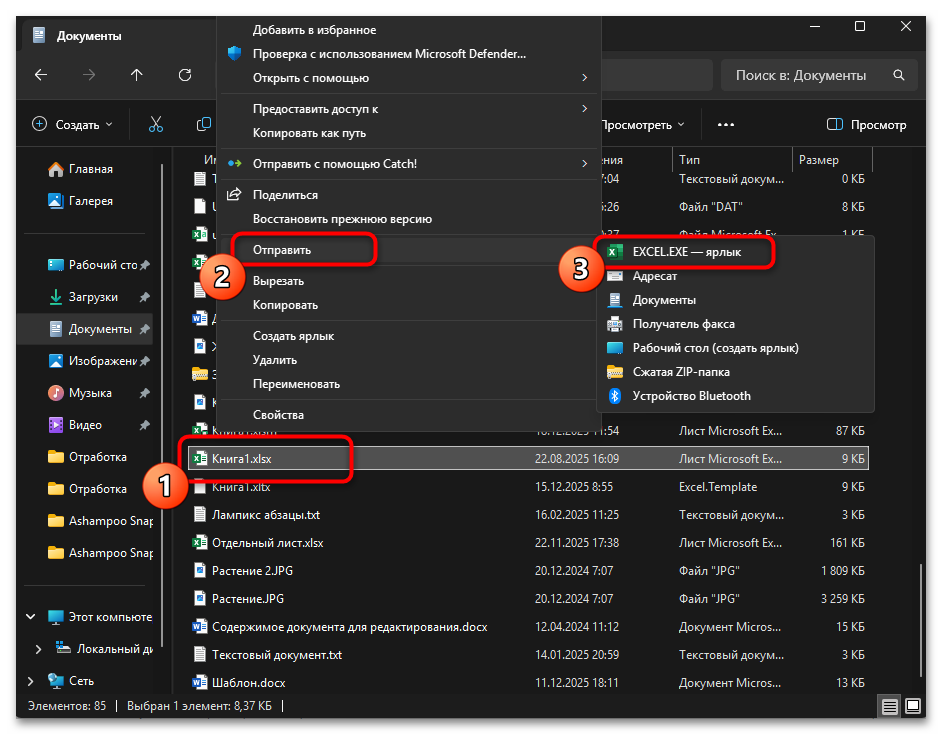This screenshot has height=735, width=942.
Task: Open the Создать dropdown
Action: [72, 124]
